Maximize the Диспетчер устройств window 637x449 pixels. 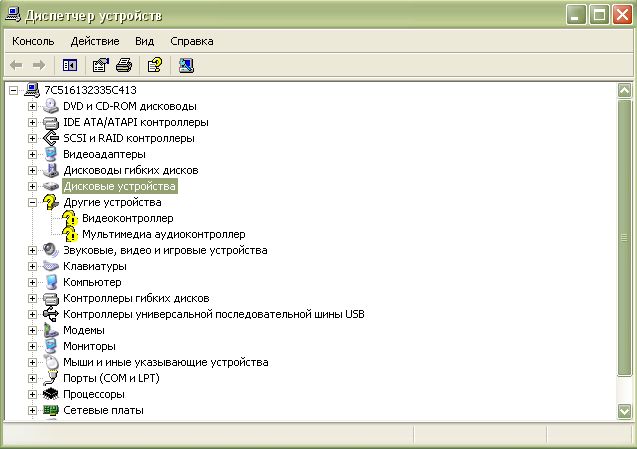pyautogui.click(x=599, y=15)
